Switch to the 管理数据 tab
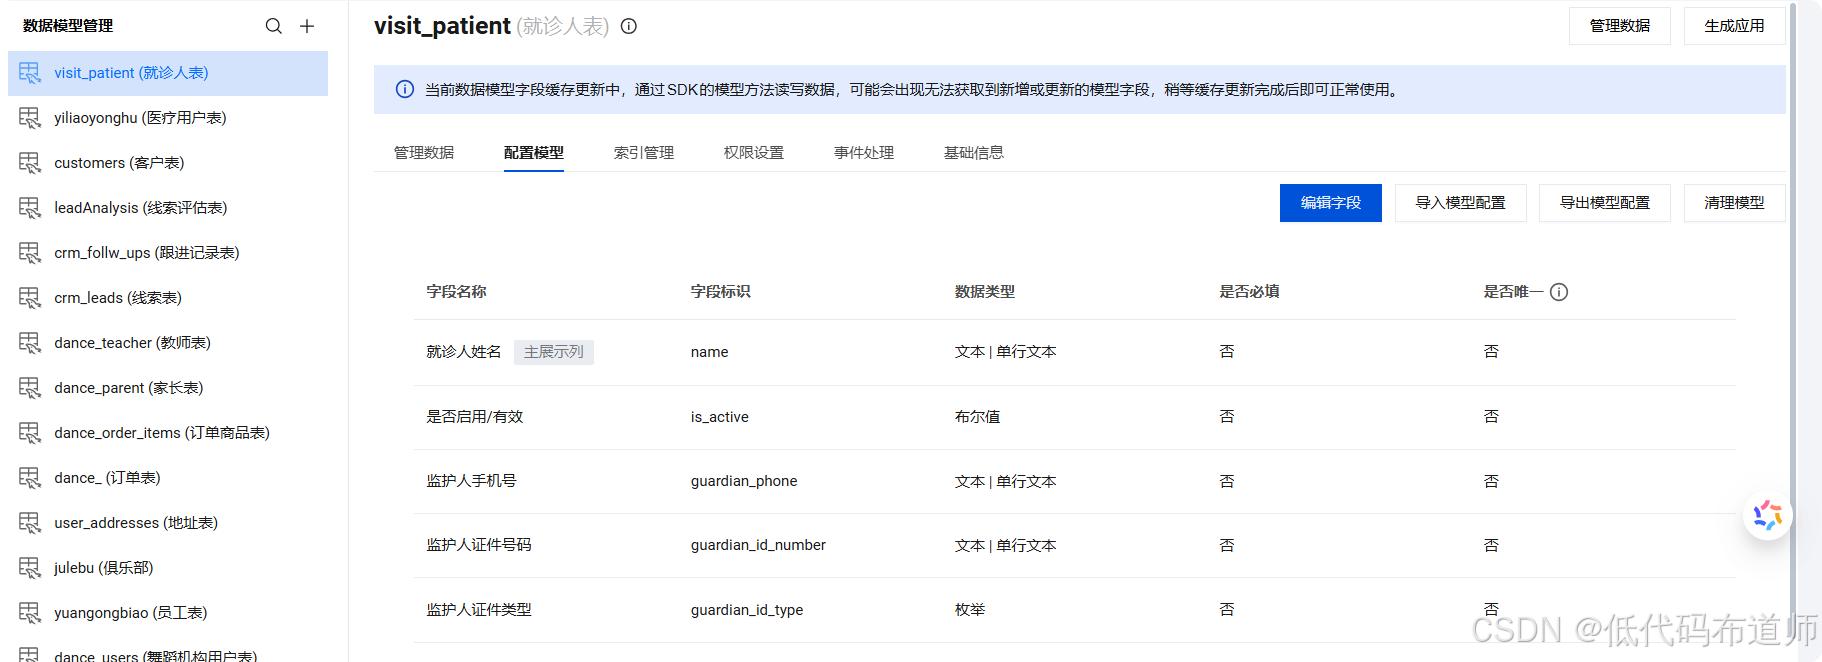The width and height of the screenshot is (1822, 662). pyautogui.click(x=424, y=153)
